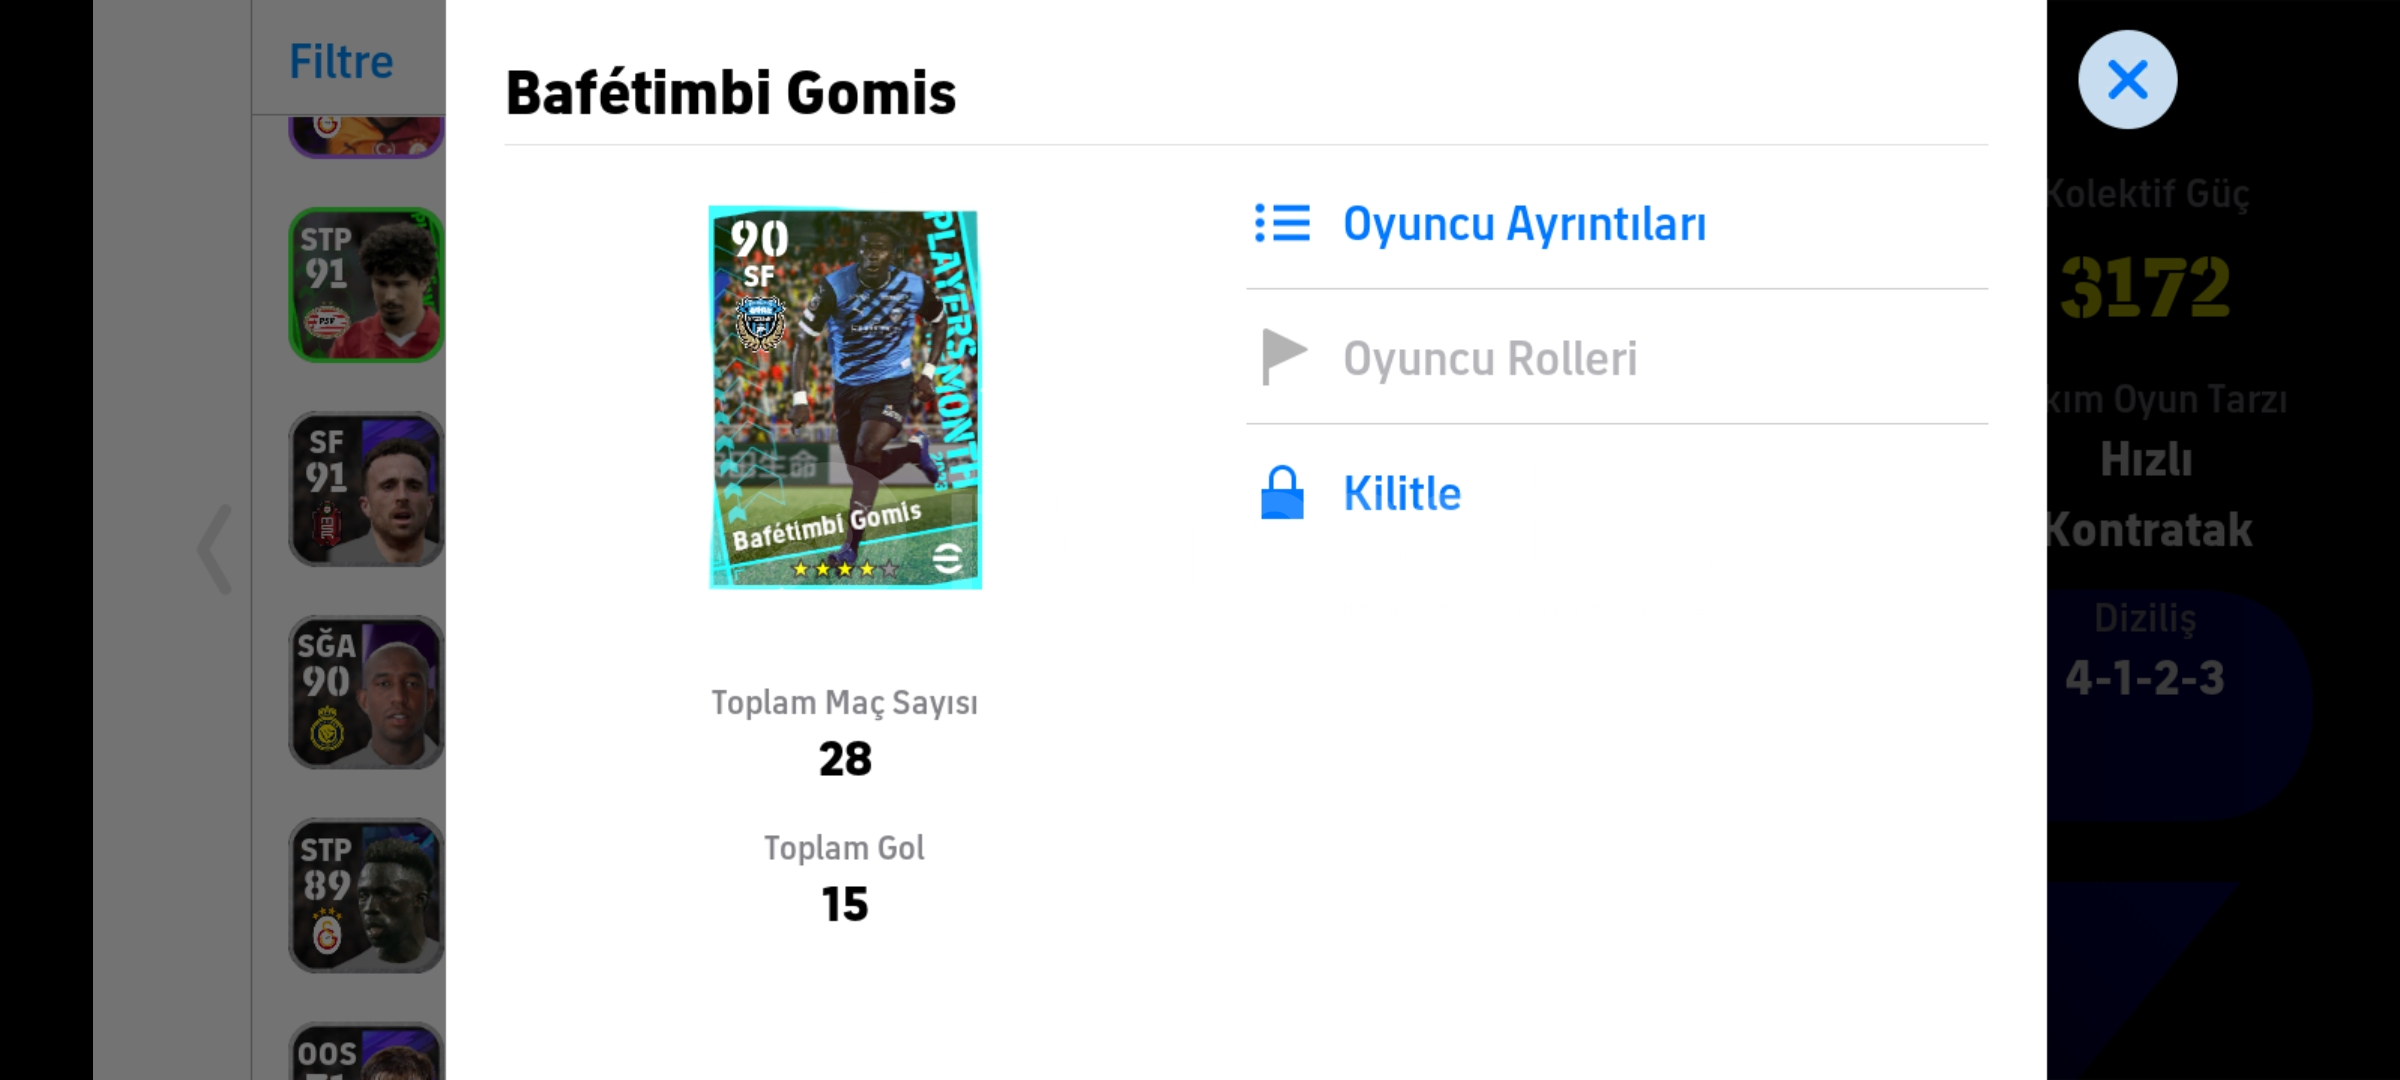Open the Oyuncu Ayrıntıları text entry
The width and height of the screenshot is (2400, 1080).
click(x=1524, y=224)
